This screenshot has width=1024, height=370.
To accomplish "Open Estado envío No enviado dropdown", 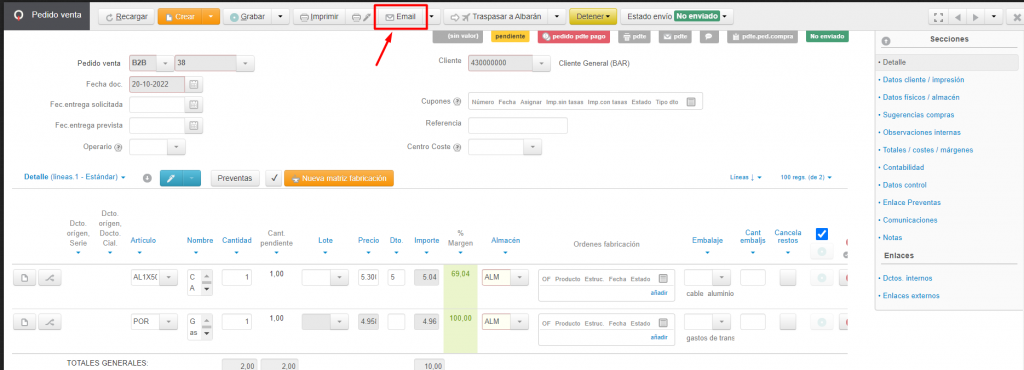I will tap(677, 17).
